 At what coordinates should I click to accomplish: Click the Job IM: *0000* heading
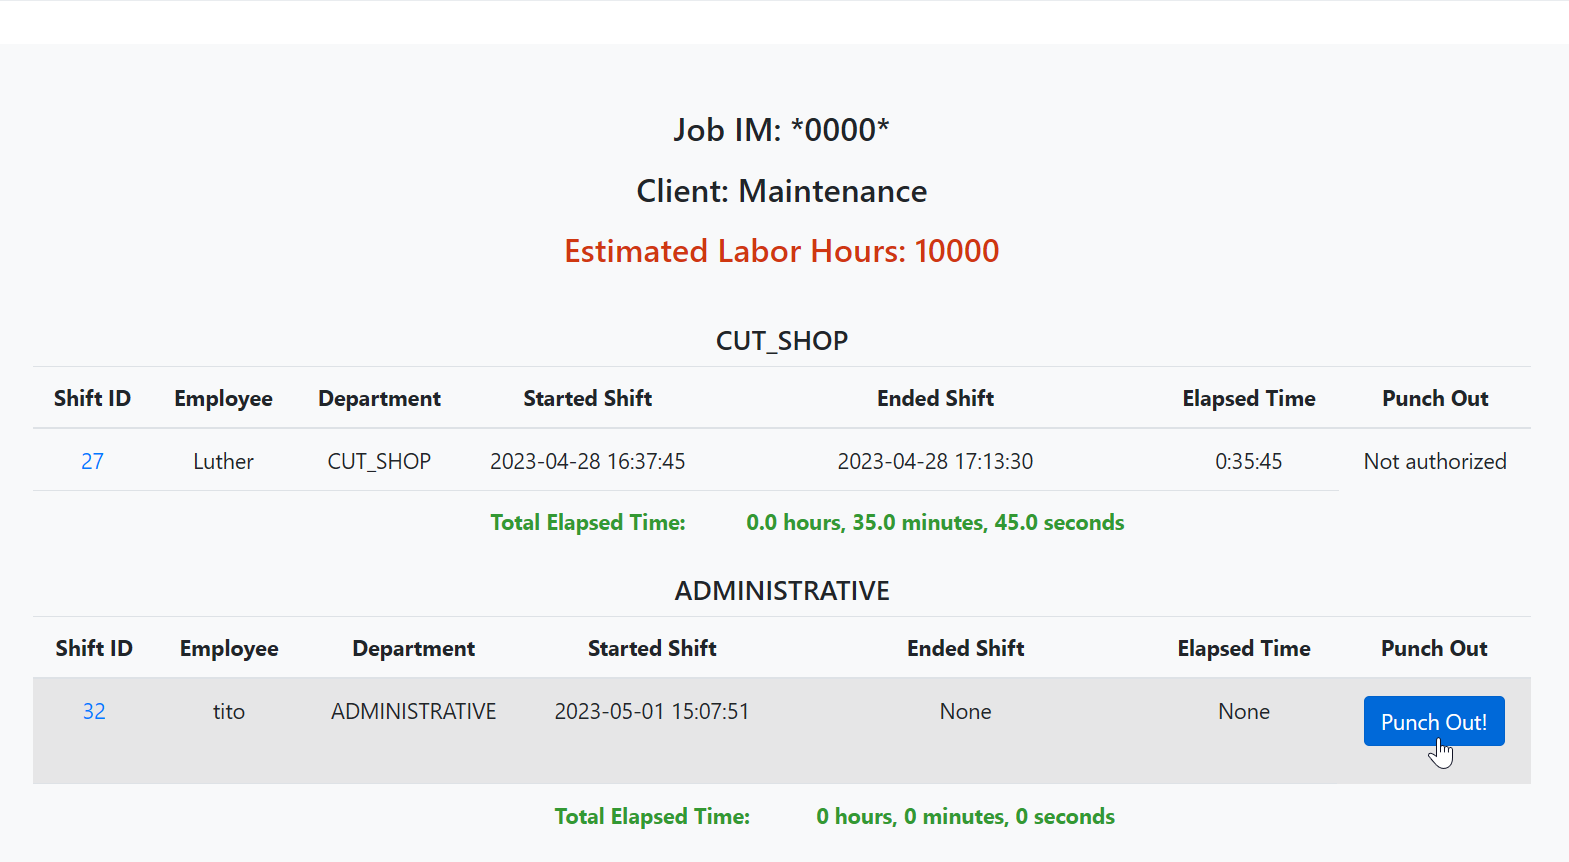[782, 130]
